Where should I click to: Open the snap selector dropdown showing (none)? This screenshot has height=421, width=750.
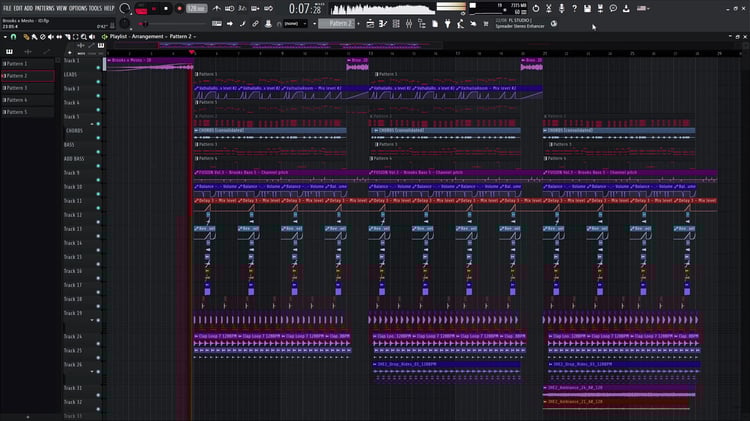(295, 23)
